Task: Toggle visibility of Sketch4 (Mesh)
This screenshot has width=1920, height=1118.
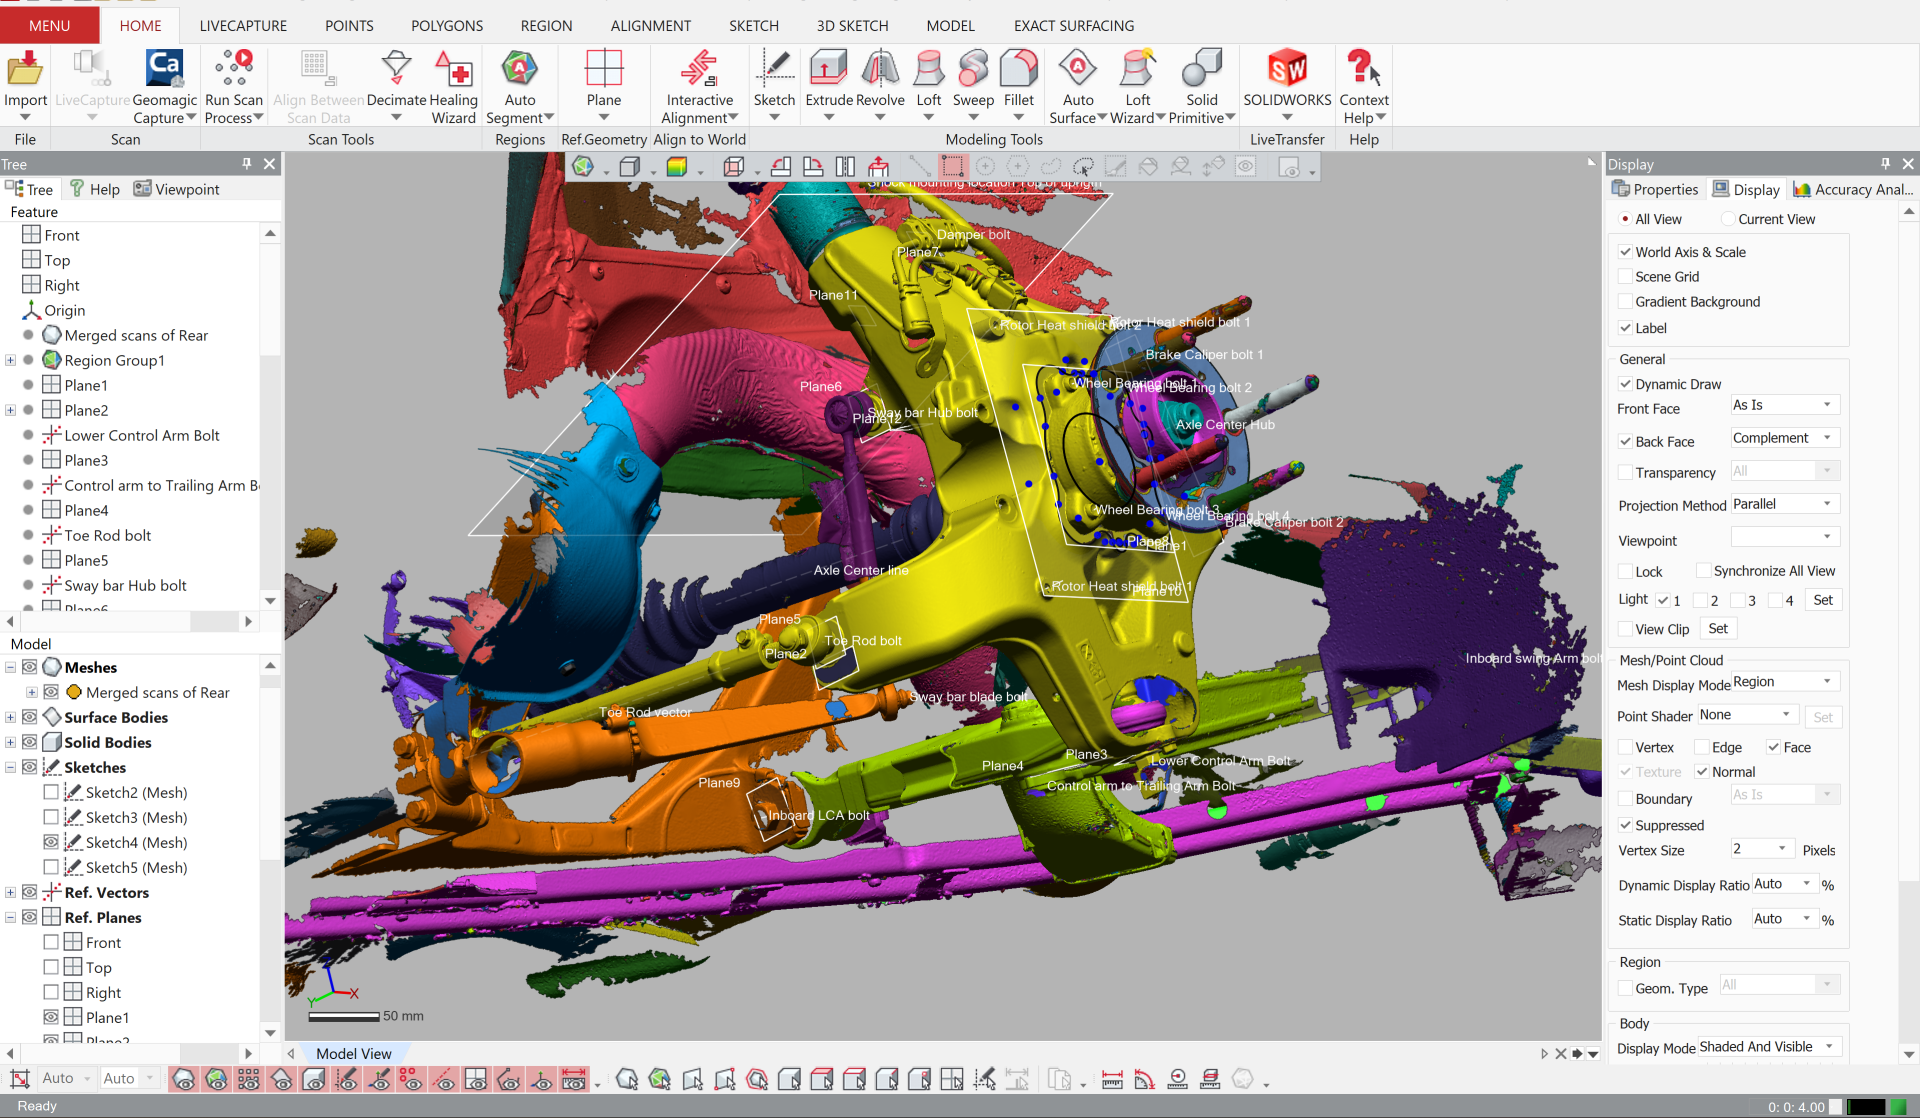Action: (51, 842)
